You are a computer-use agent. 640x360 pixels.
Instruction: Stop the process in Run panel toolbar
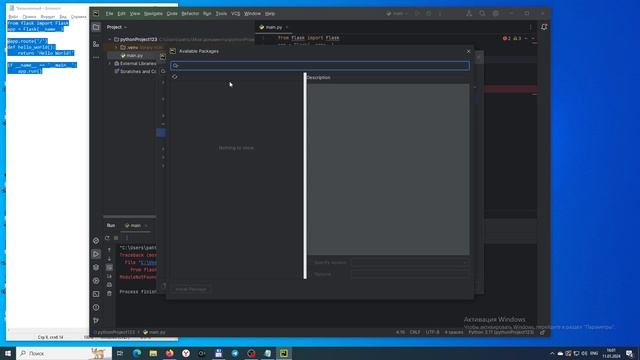pyautogui.click(x=116, y=238)
